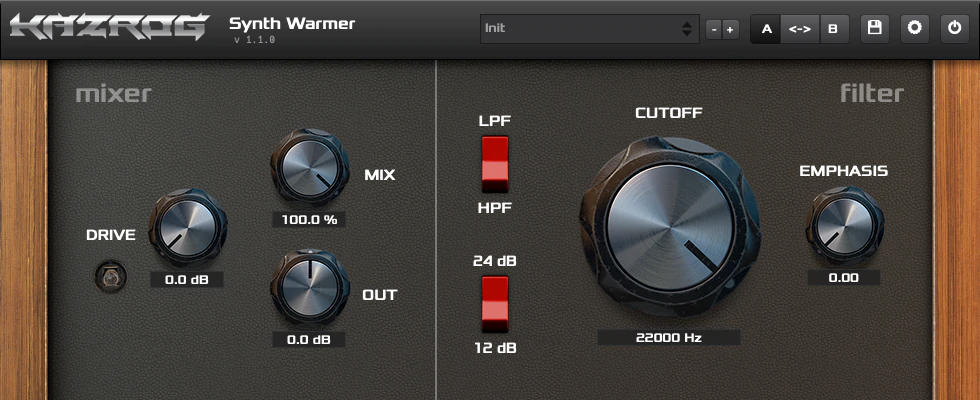Viewport: 980px width, 400px height.
Task: Toggle the power bypass icon
Action: coord(954,28)
